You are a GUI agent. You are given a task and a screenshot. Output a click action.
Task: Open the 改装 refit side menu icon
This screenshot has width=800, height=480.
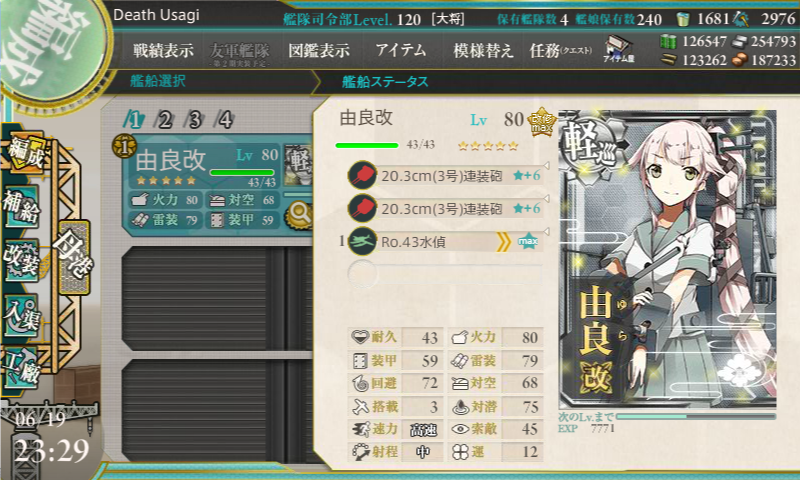[x=21, y=261]
